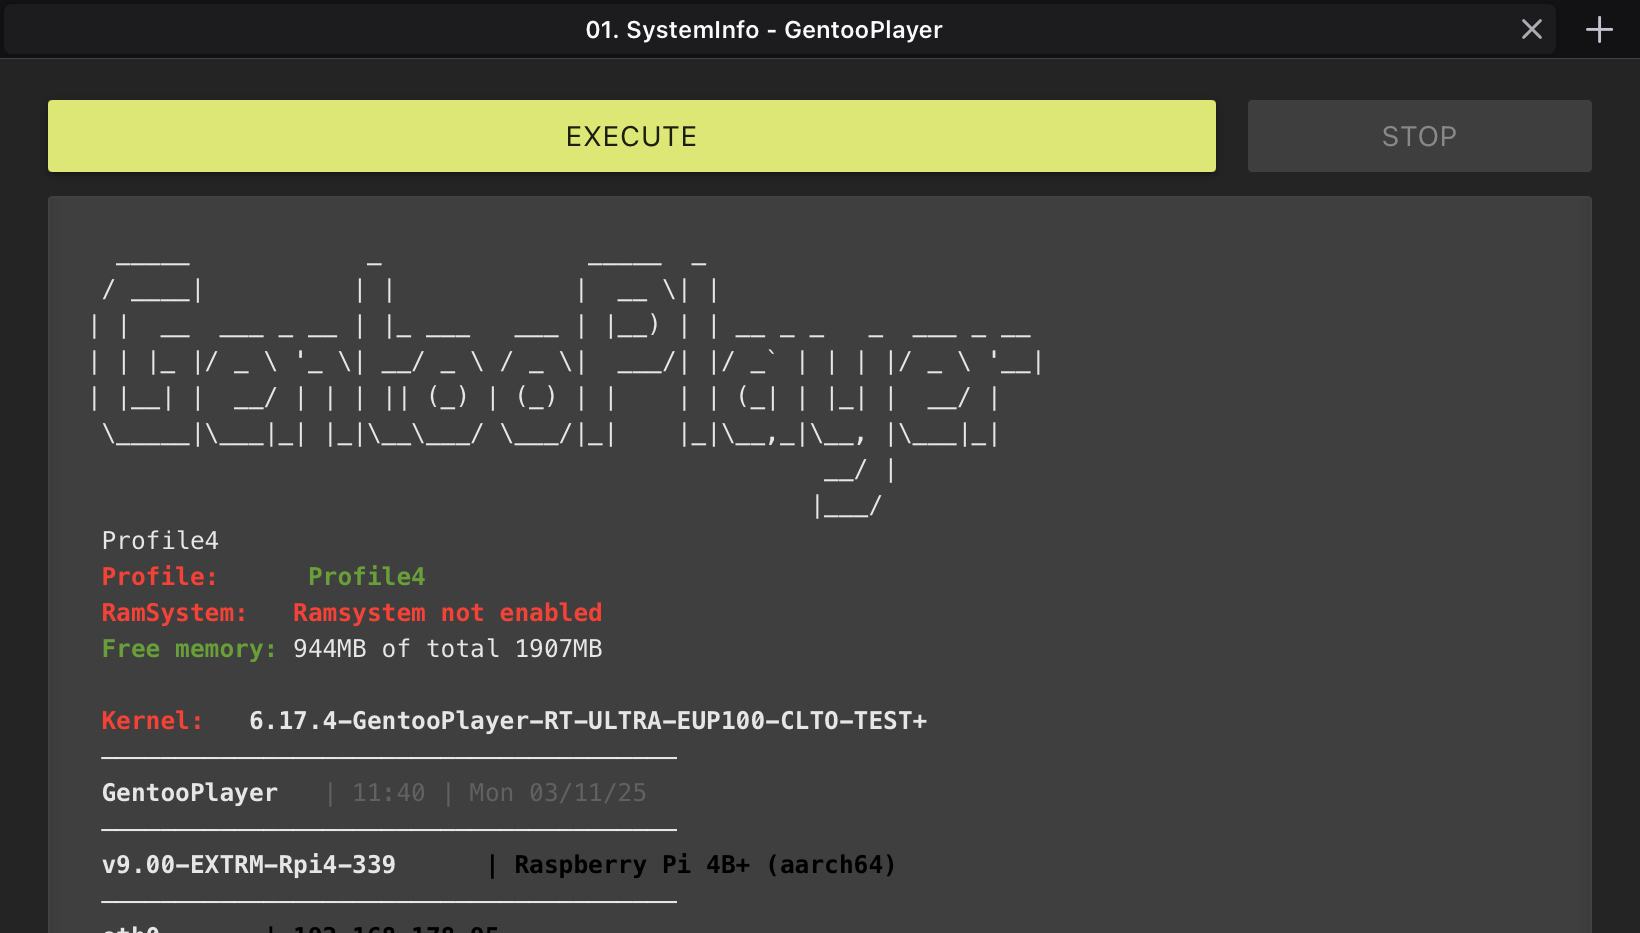Viewport: 1640px width, 933px height.
Task: Click 'Raspberry Pi 4B+ (aarch64)' text
Action: point(705,865)
